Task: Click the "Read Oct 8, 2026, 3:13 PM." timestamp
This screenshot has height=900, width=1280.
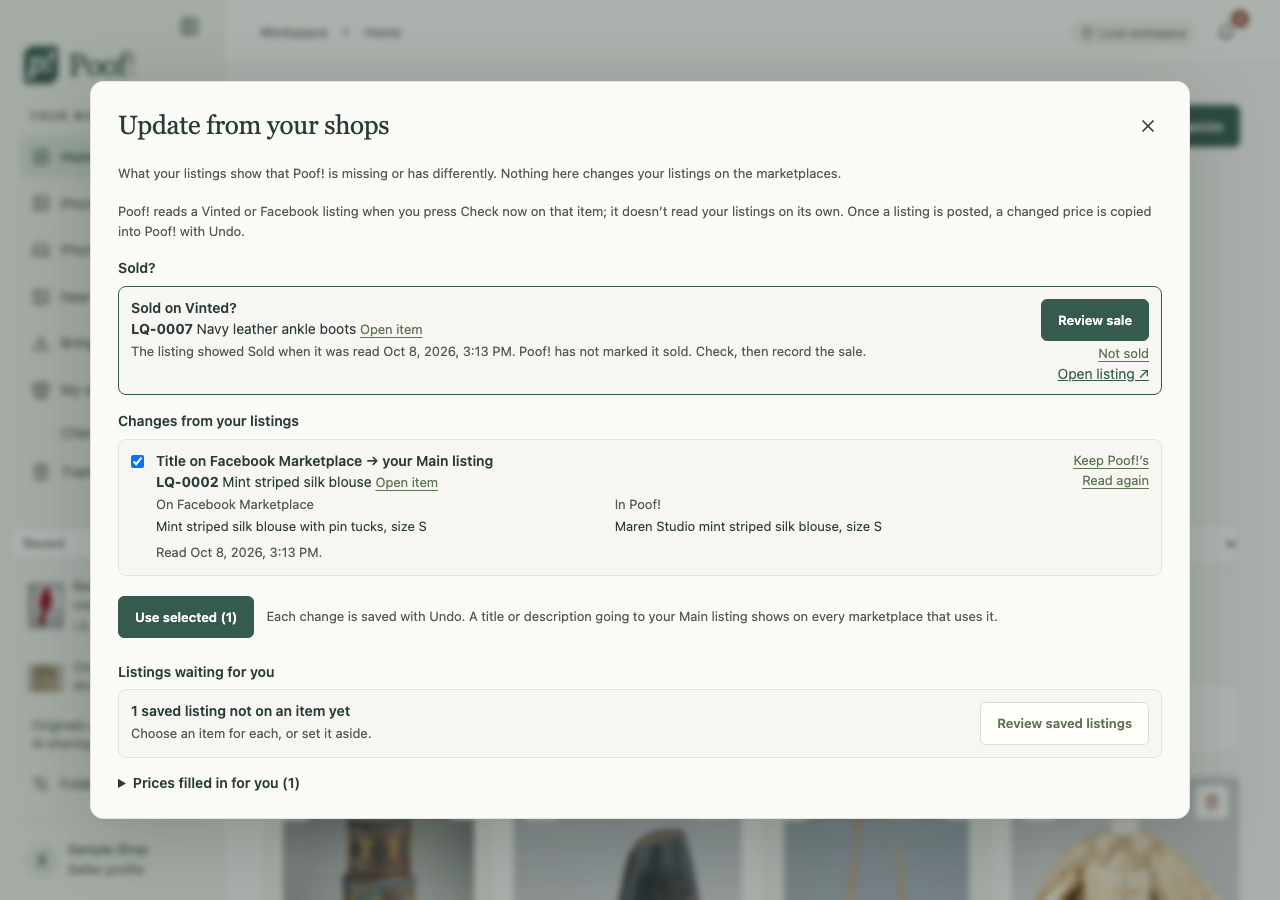Action: click(239, 552)
